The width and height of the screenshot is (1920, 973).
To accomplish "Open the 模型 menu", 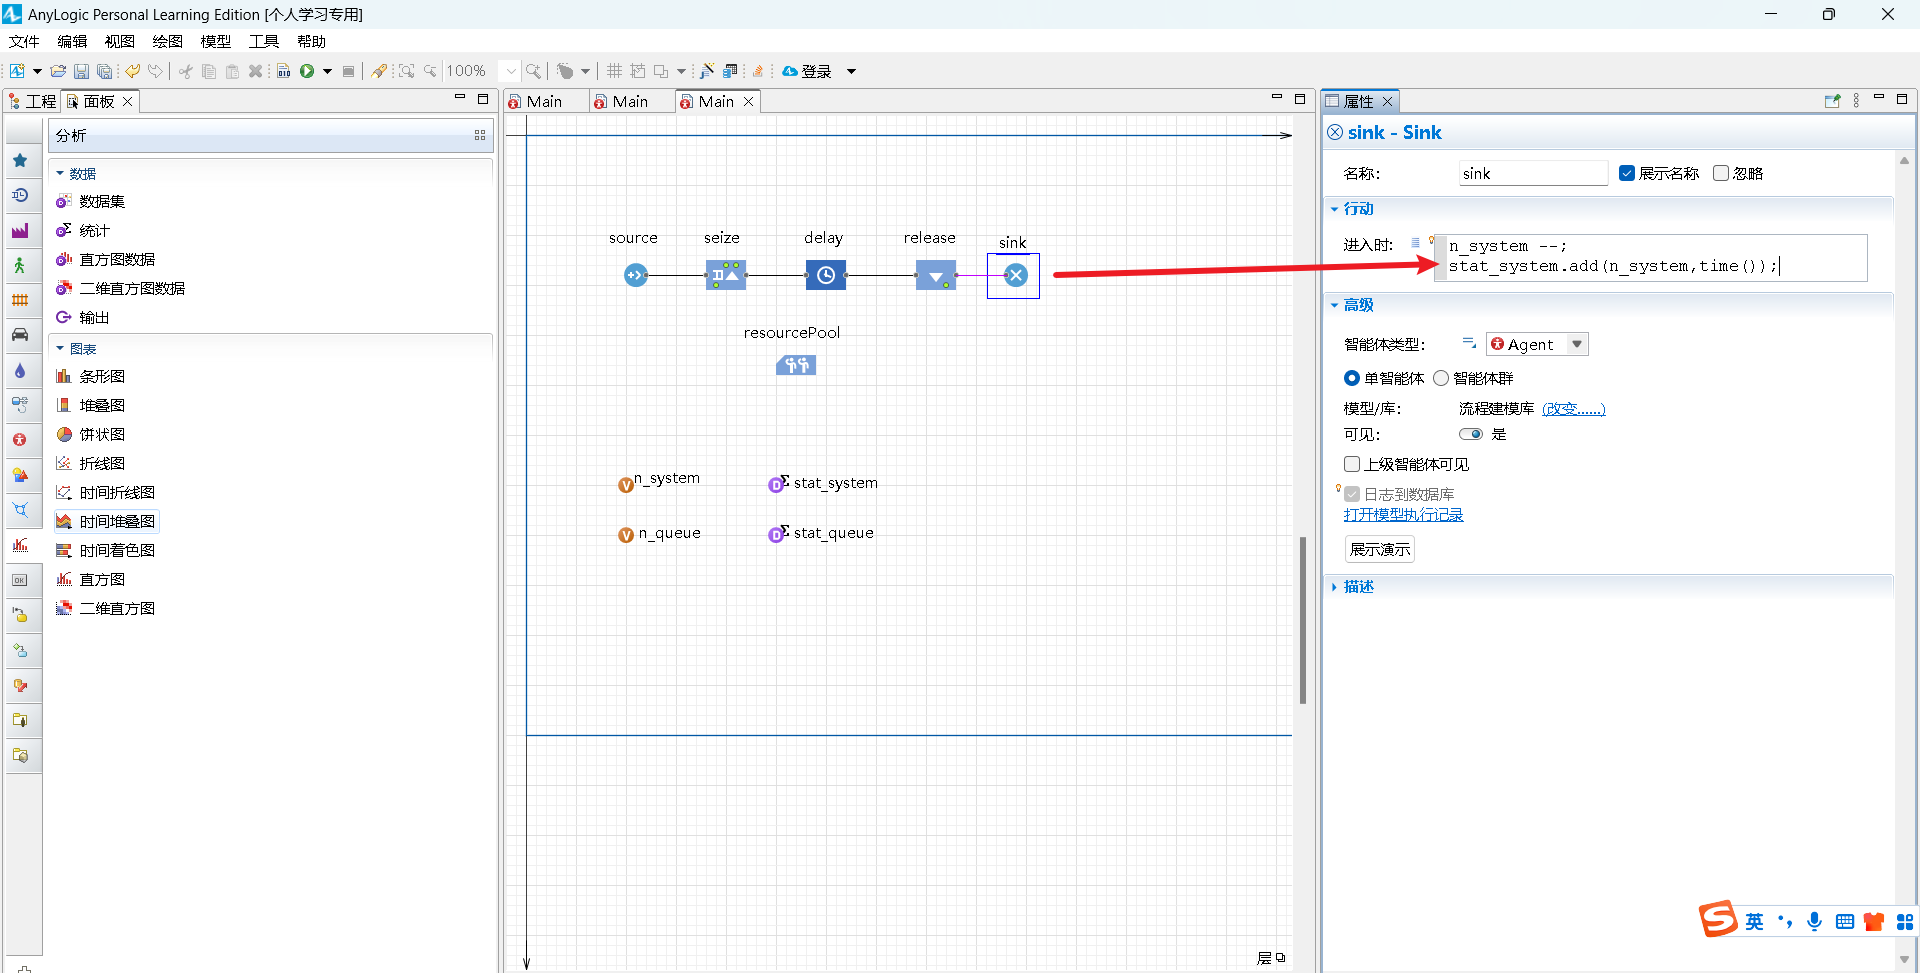I will tap(216, 41).
